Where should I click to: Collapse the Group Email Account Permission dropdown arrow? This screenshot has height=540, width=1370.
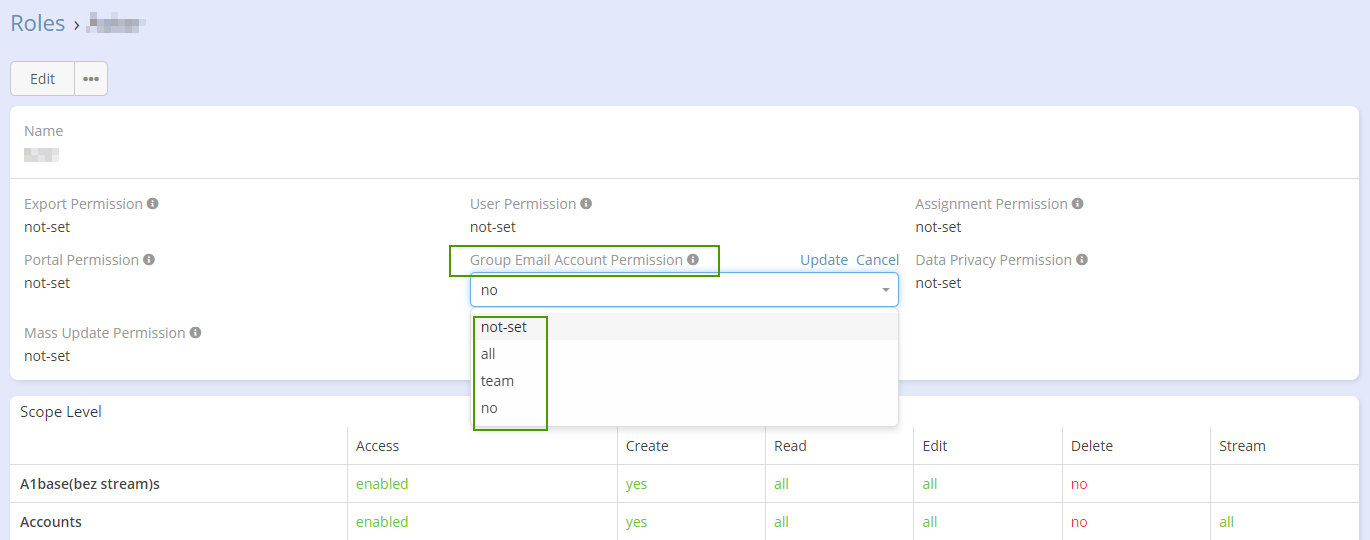pyautogui.click(x=885, y=290)
